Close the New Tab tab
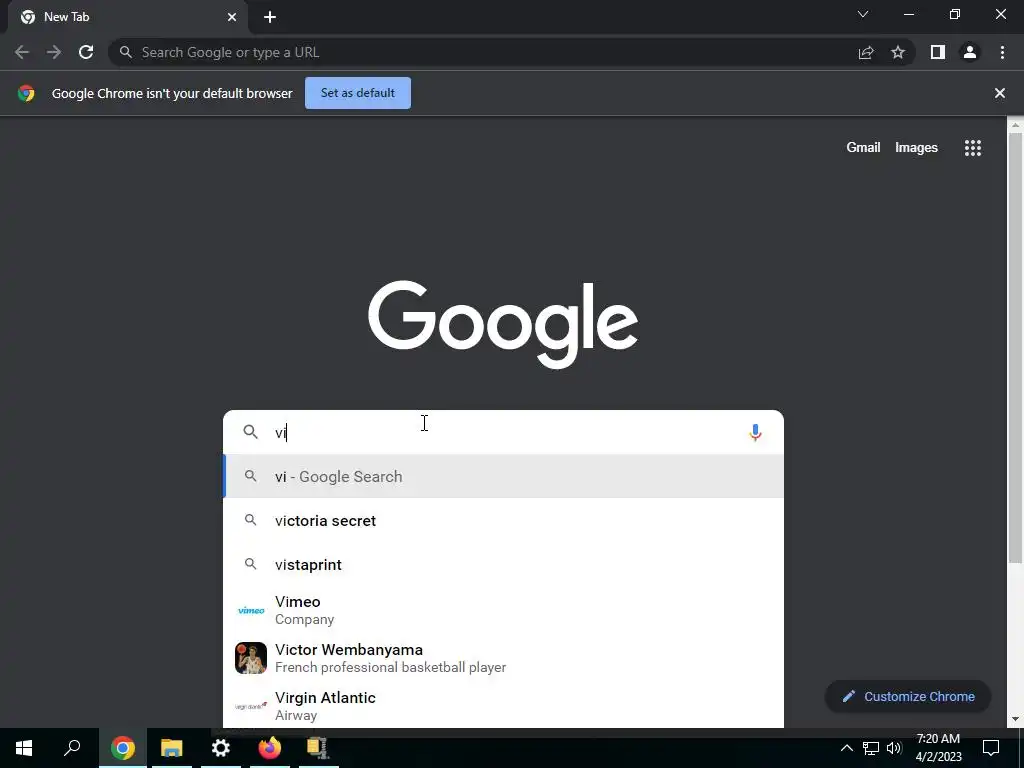1024x768 pixels. pyautogui.click(x=232, y=17)
